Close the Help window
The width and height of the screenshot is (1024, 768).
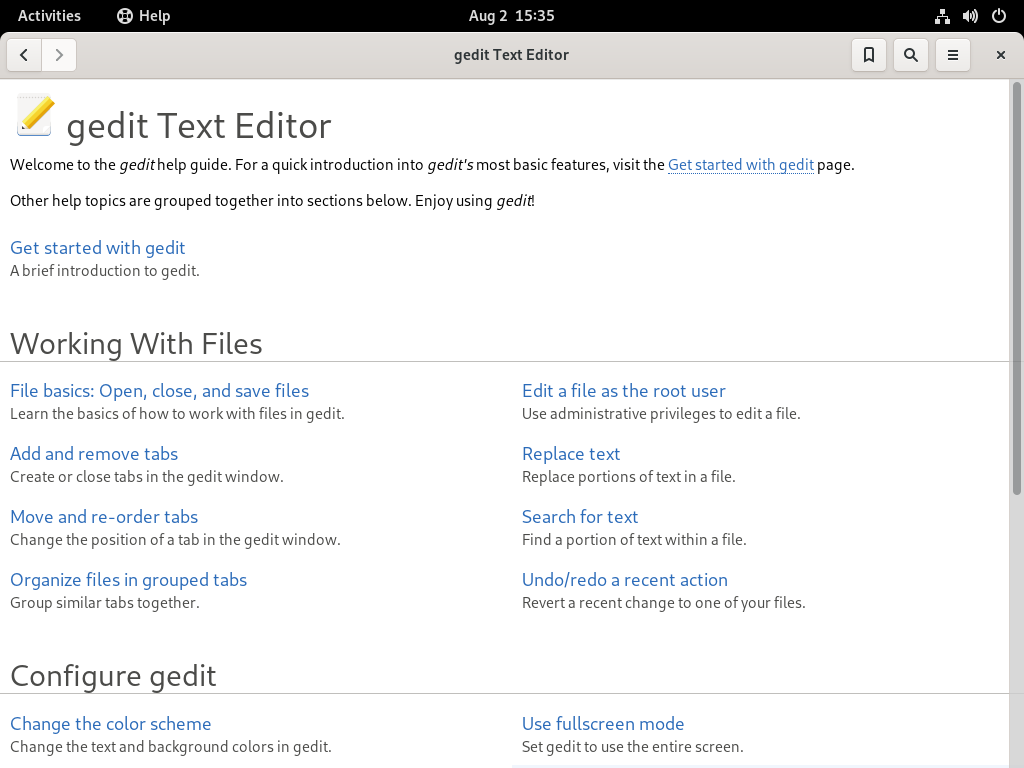pyautogui.click(x=1000, y=55)
